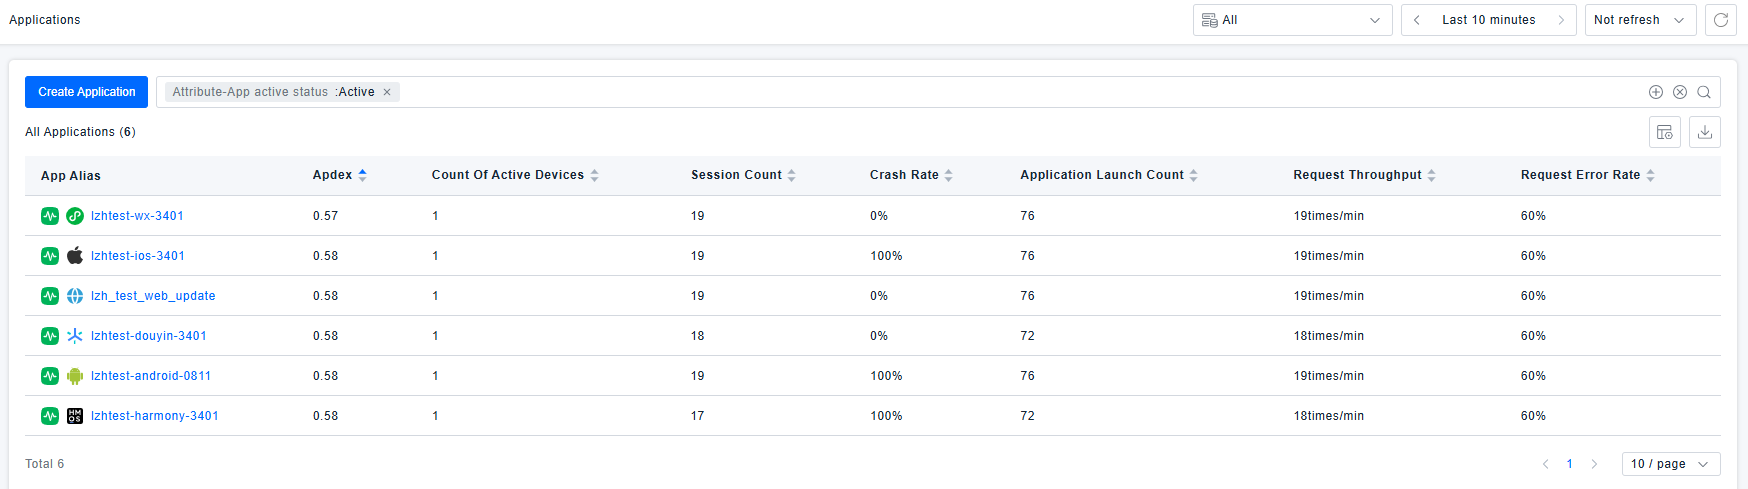The height and width of the screenshot is (489, 1748).
Task: Click inside the filter search field
Action: [x=1000, y=92]
